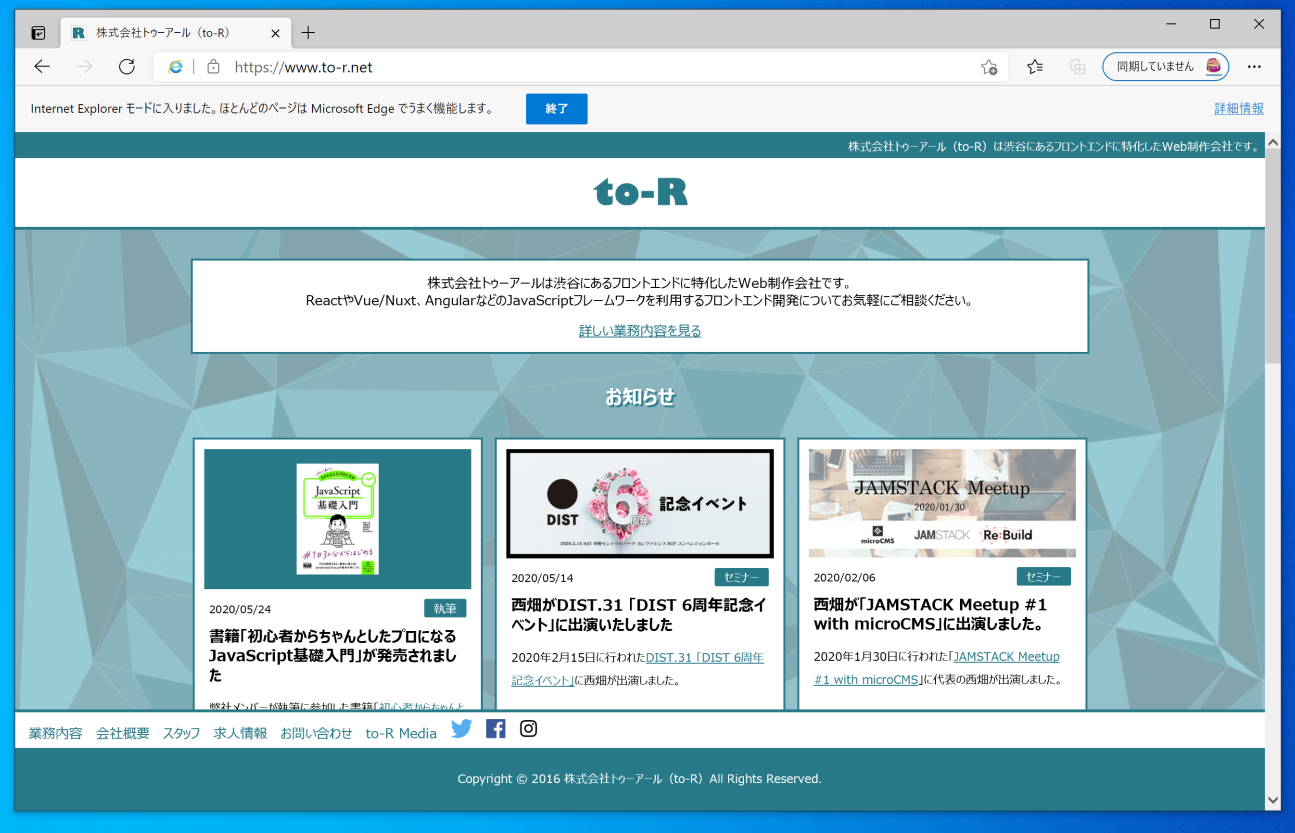
Task: Click the site permissions icon in address bar
Action: point(214,66)
